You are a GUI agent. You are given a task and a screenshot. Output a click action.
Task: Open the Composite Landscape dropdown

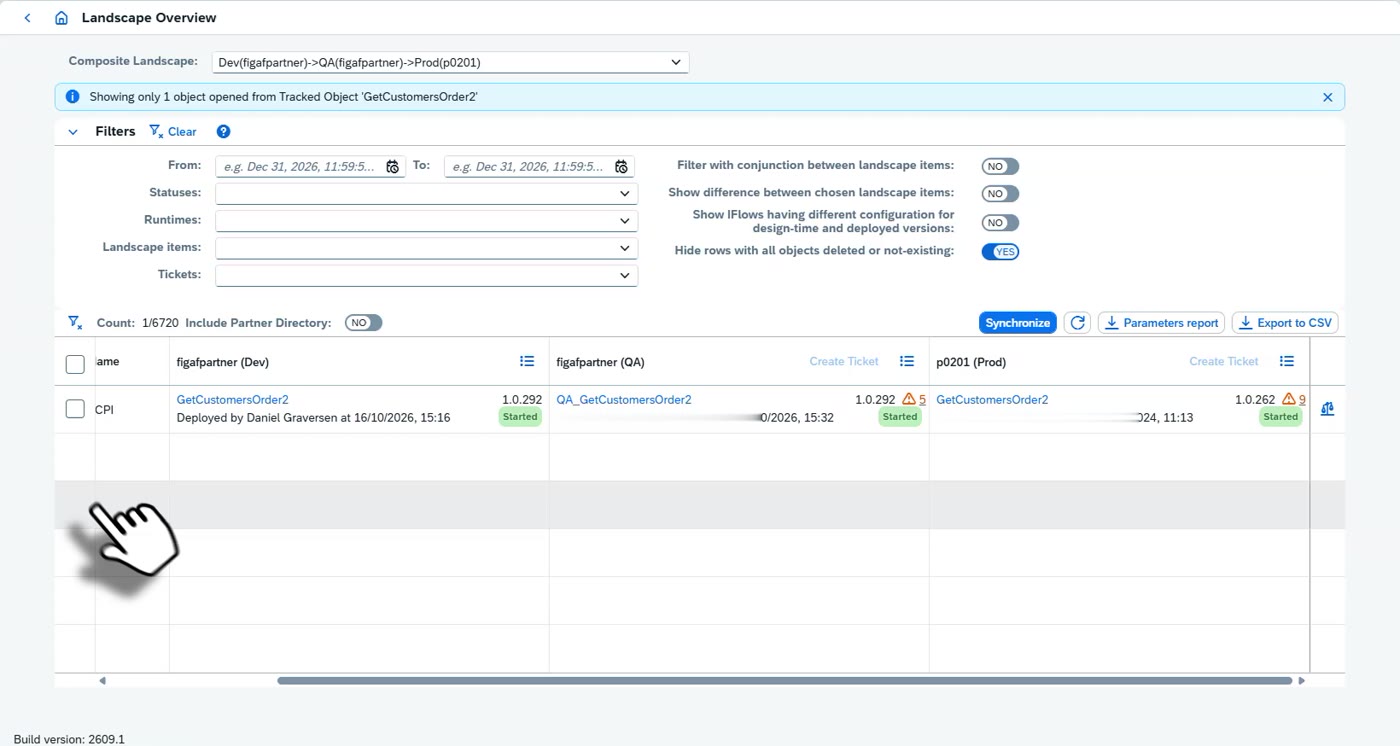[676, 62]
